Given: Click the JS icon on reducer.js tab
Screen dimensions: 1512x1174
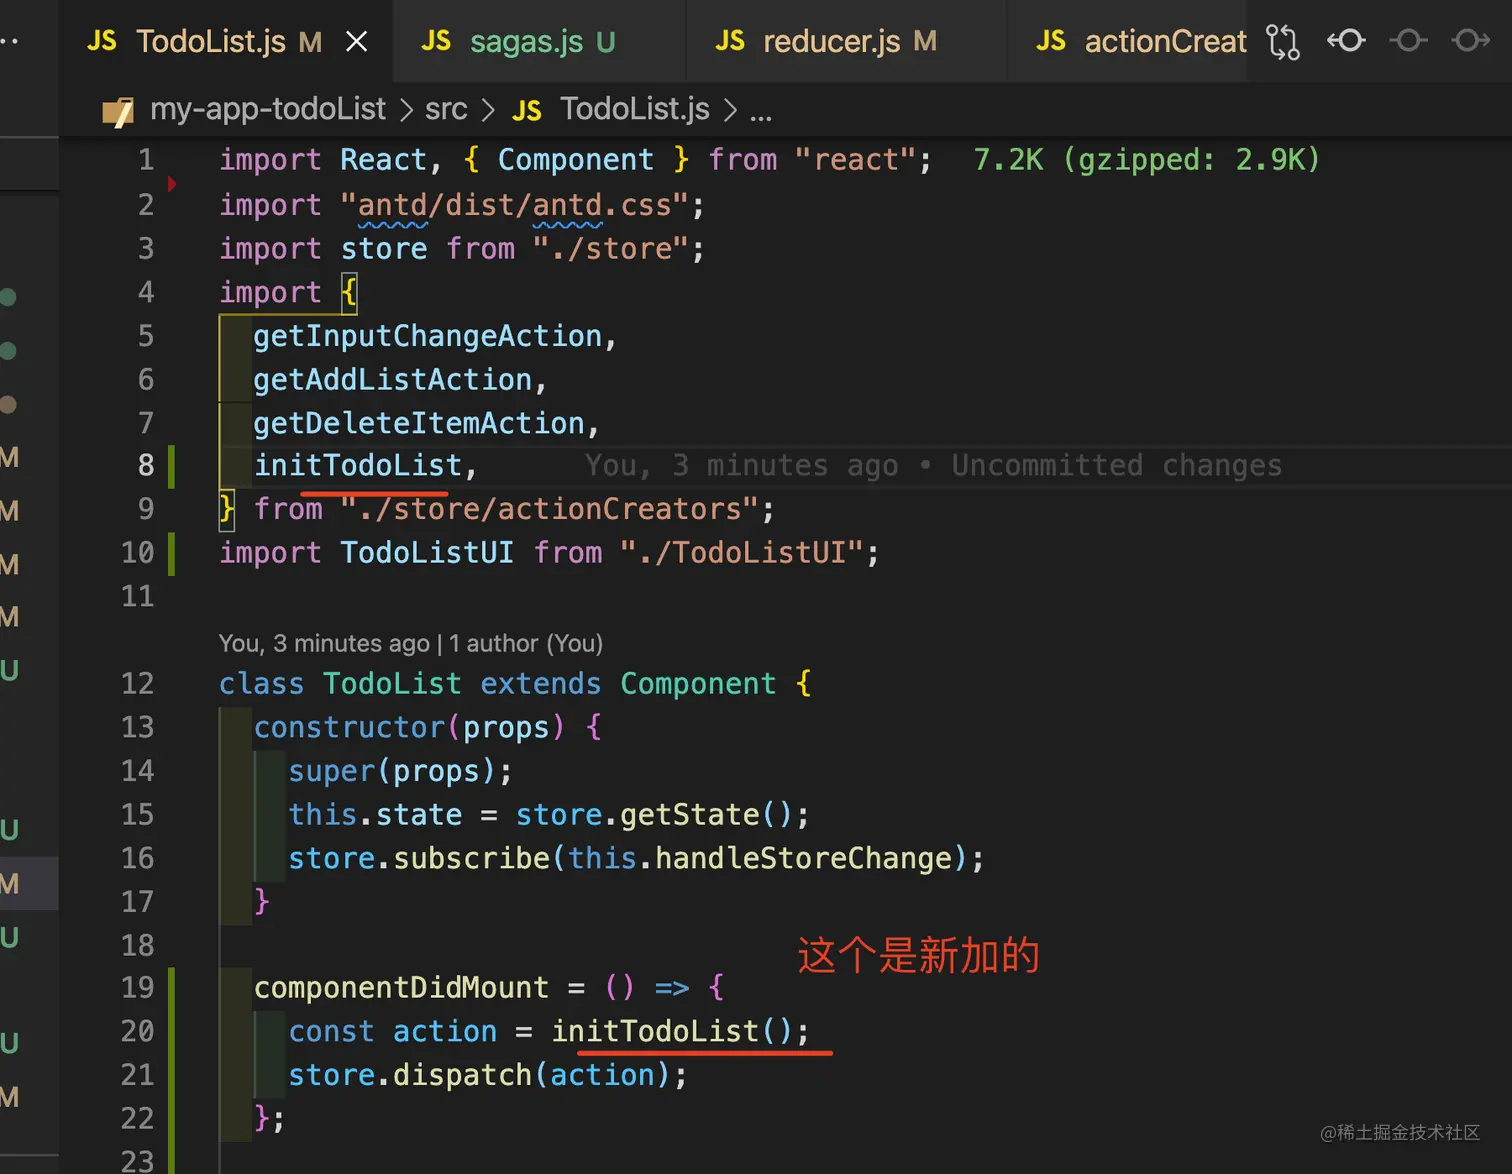Looking at the screenshot, I should click(x=730, y=41).
